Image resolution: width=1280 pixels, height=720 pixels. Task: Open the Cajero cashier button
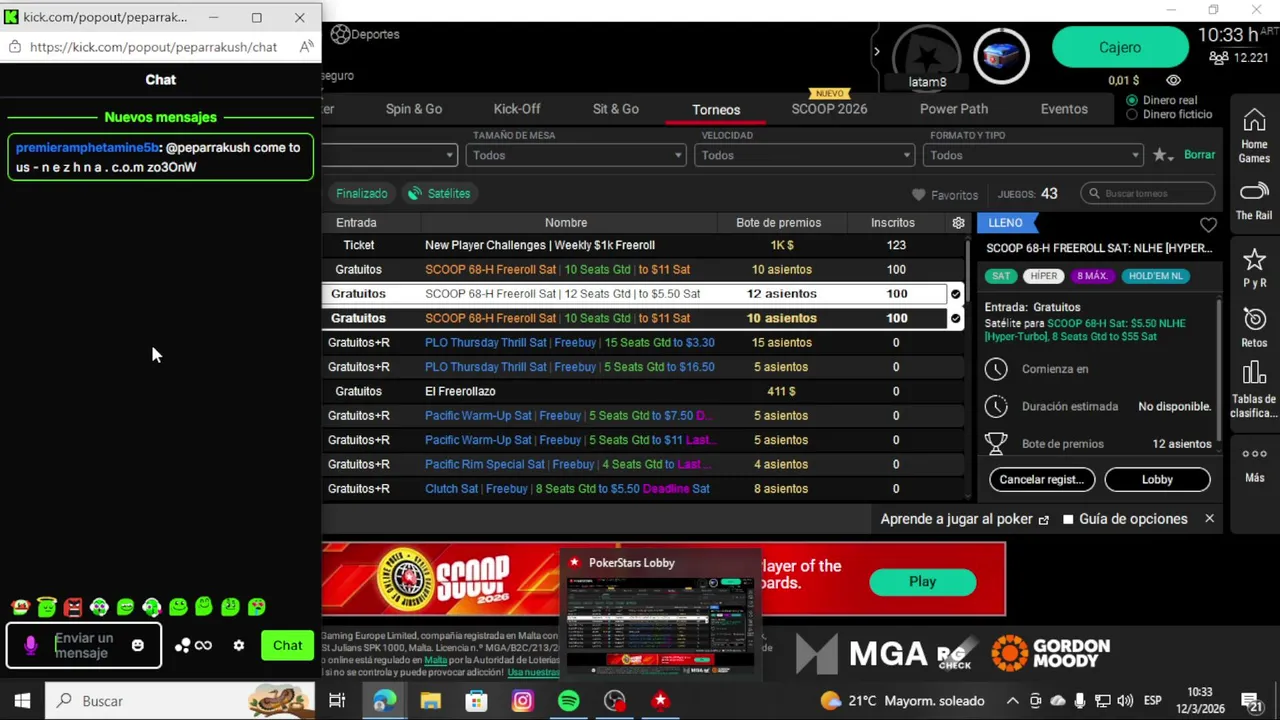(x=1120, y=47)
